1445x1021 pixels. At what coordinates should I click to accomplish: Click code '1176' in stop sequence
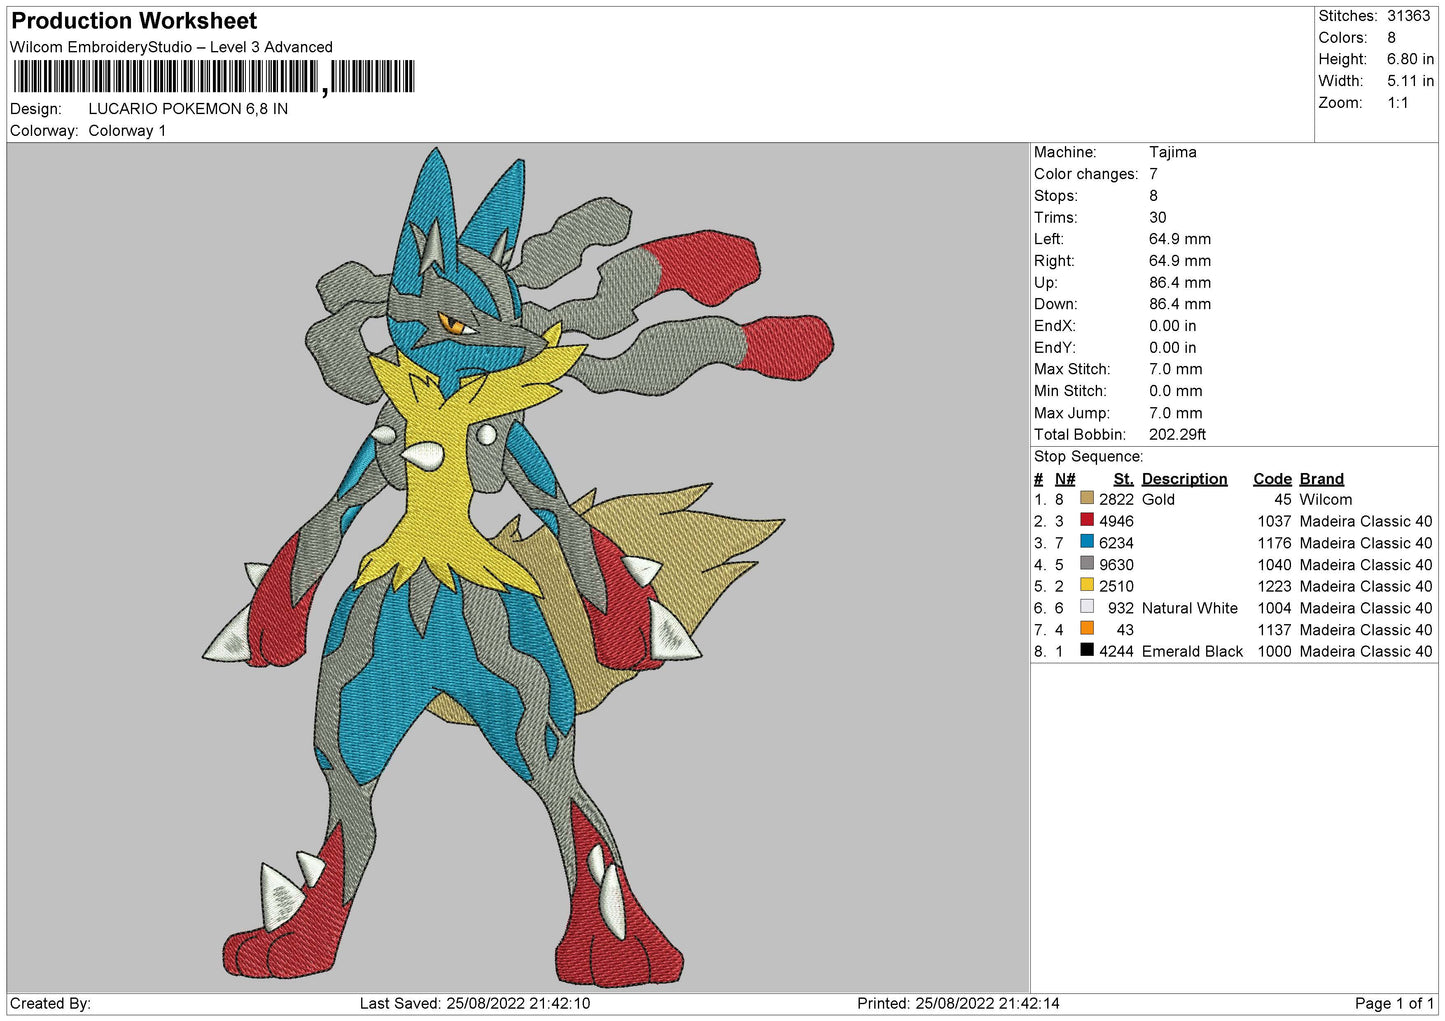point(1274,543)
